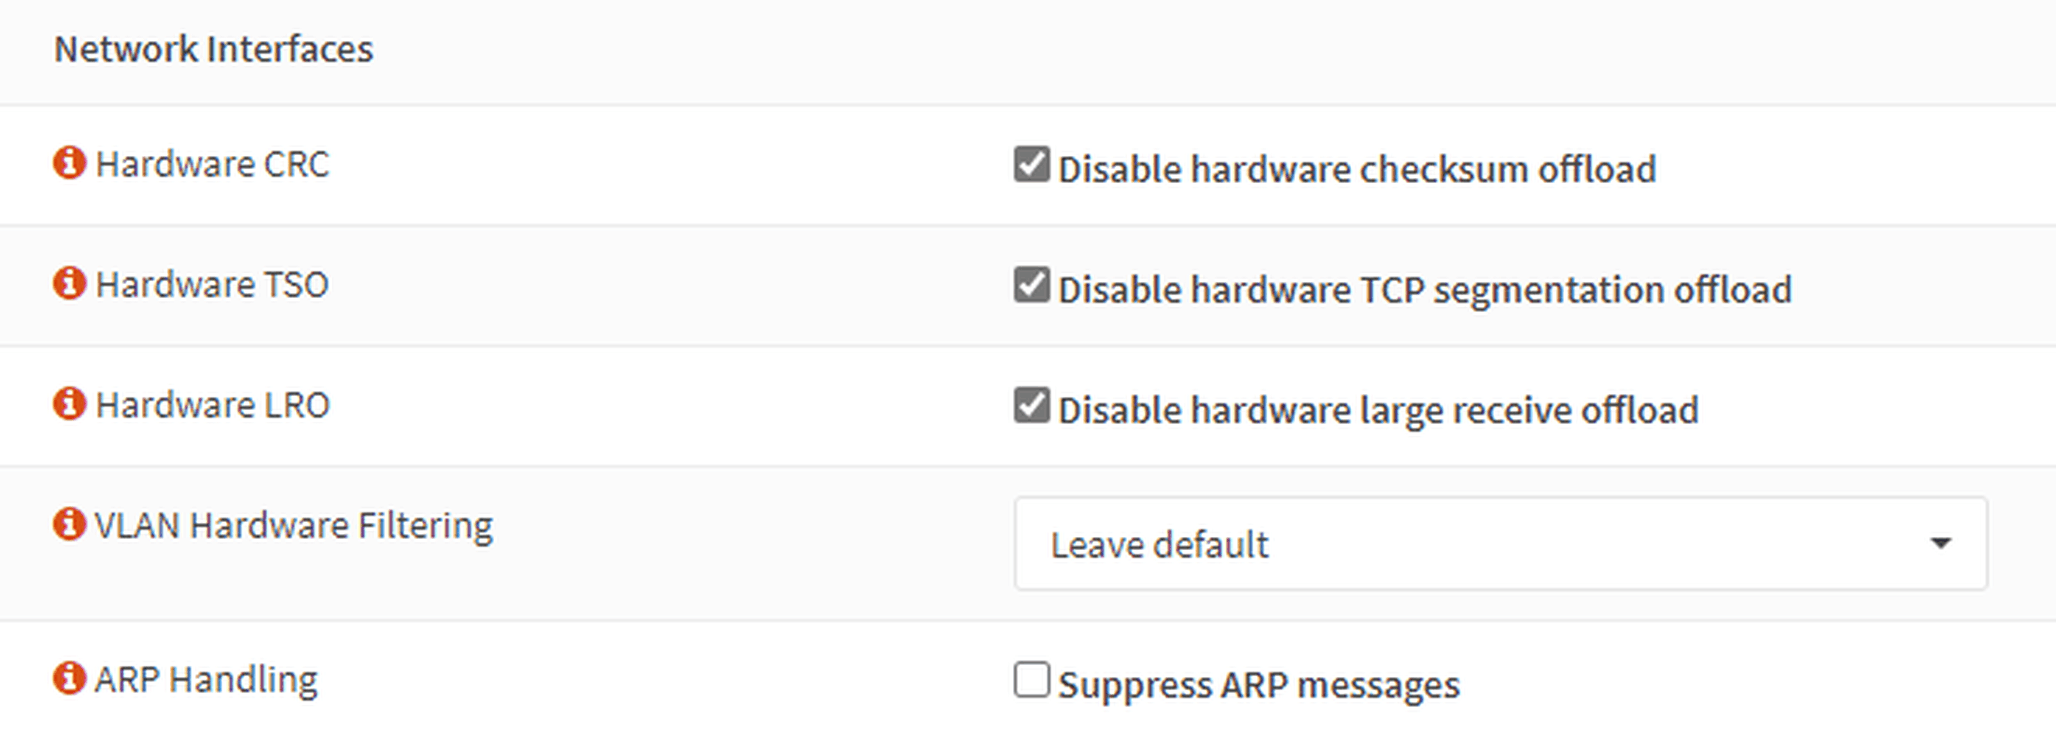Enable the Suppress ARP messages checkbox
Viewport: 2056px width, 734px height.
click(x=1031, y=680)
